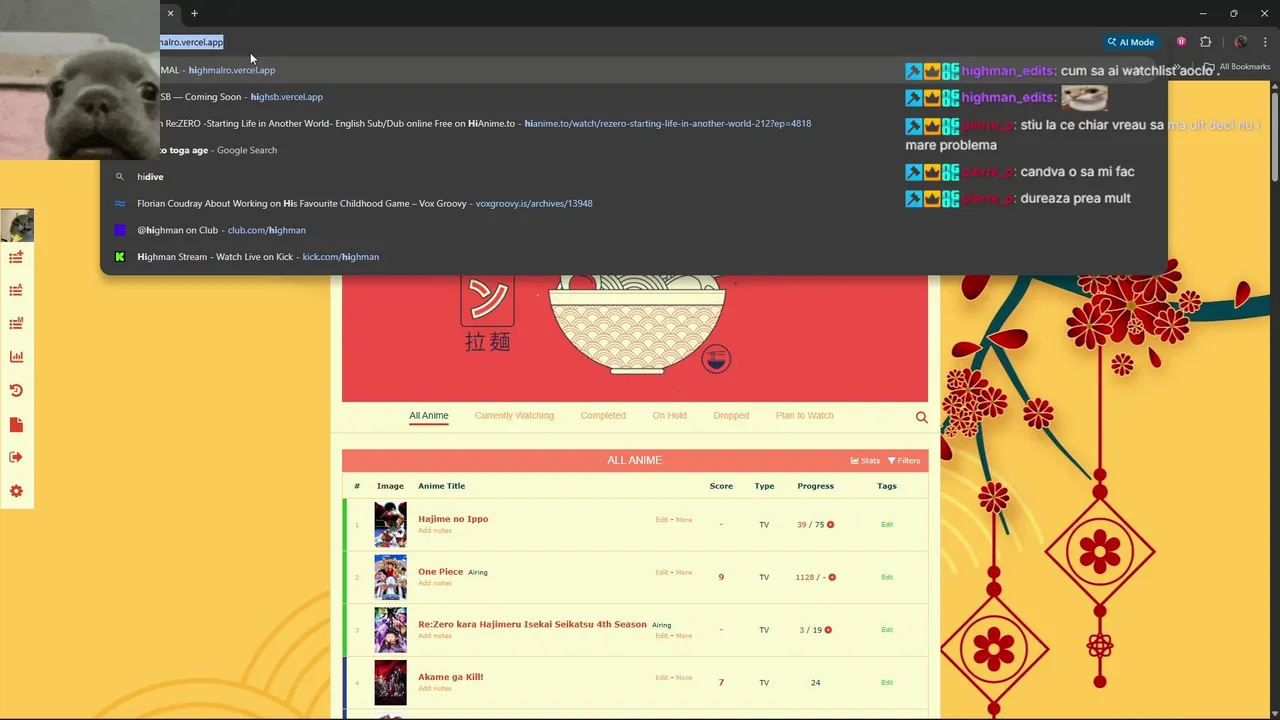The image size is (1280, 720).
Task: Open the Stats link in All Anime header
Action: coord(865,461)
